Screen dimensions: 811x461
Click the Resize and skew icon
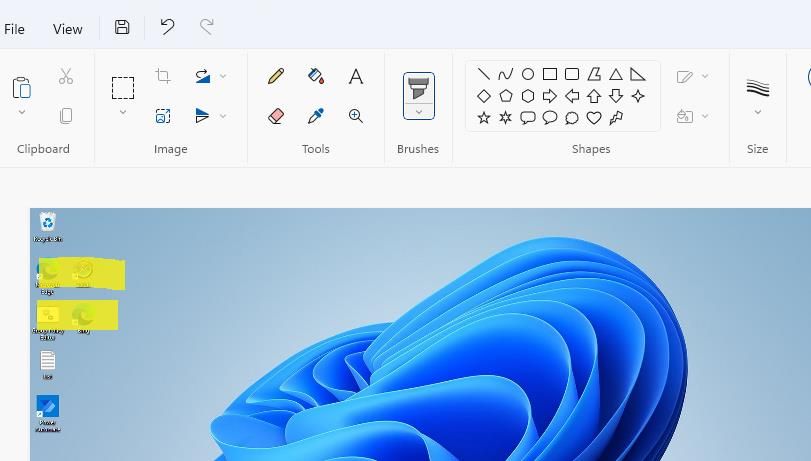pyautogui.click(x=163, y=115)
